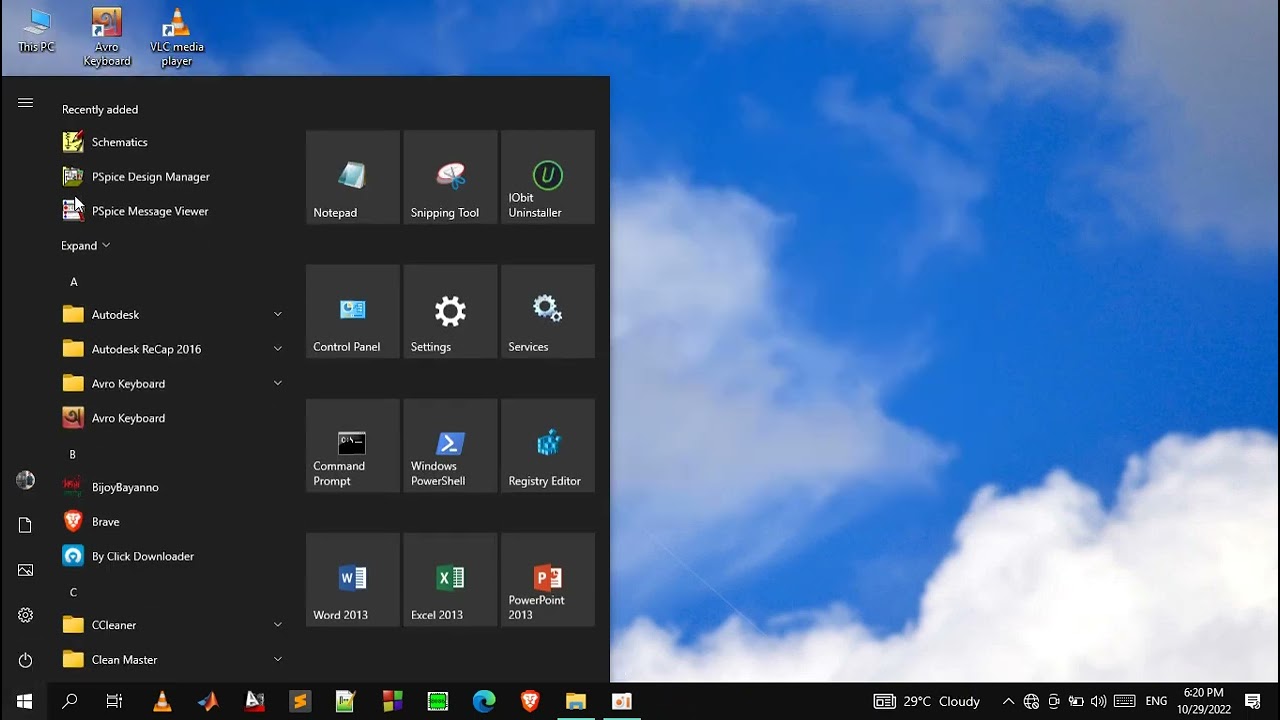The height and width of the screenshot is (720, 1280).
Task: Open the taskbar Search magnifier
Action: pos(69,701)
